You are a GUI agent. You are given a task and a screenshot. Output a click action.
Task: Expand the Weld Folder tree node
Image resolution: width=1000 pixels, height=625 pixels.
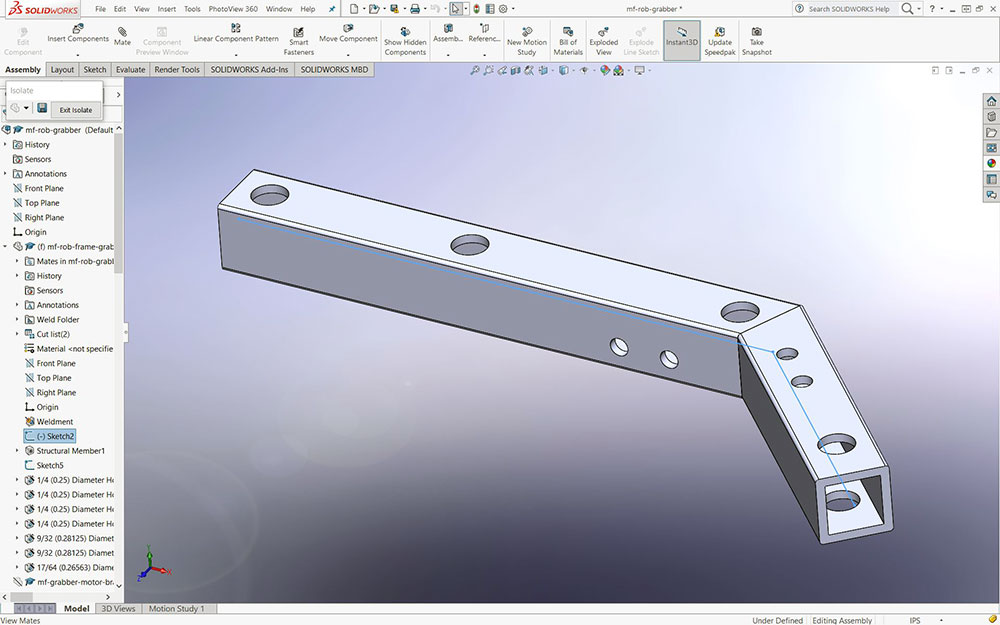click(x=17, y=320)
